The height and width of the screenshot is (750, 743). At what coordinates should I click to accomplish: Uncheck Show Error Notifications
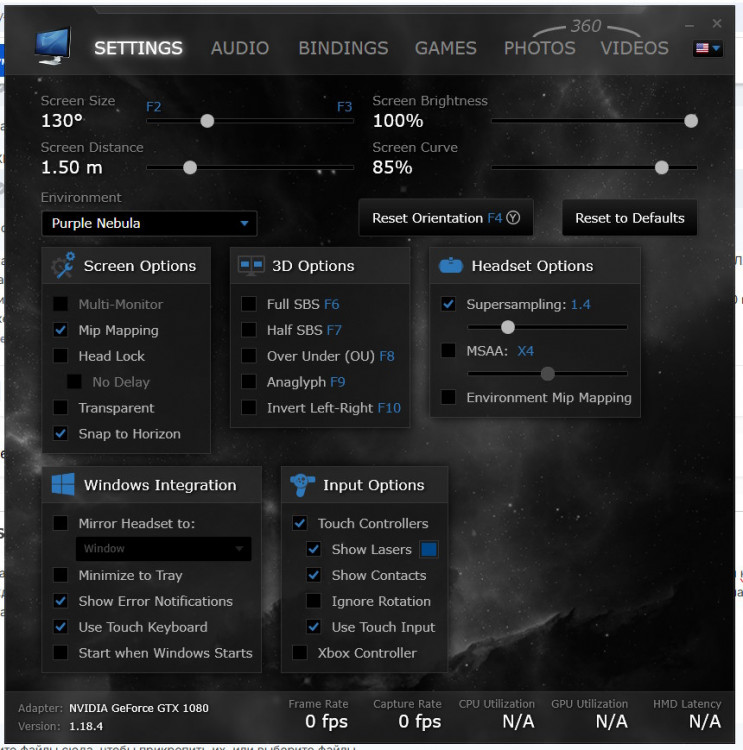(x=60, y=601)
